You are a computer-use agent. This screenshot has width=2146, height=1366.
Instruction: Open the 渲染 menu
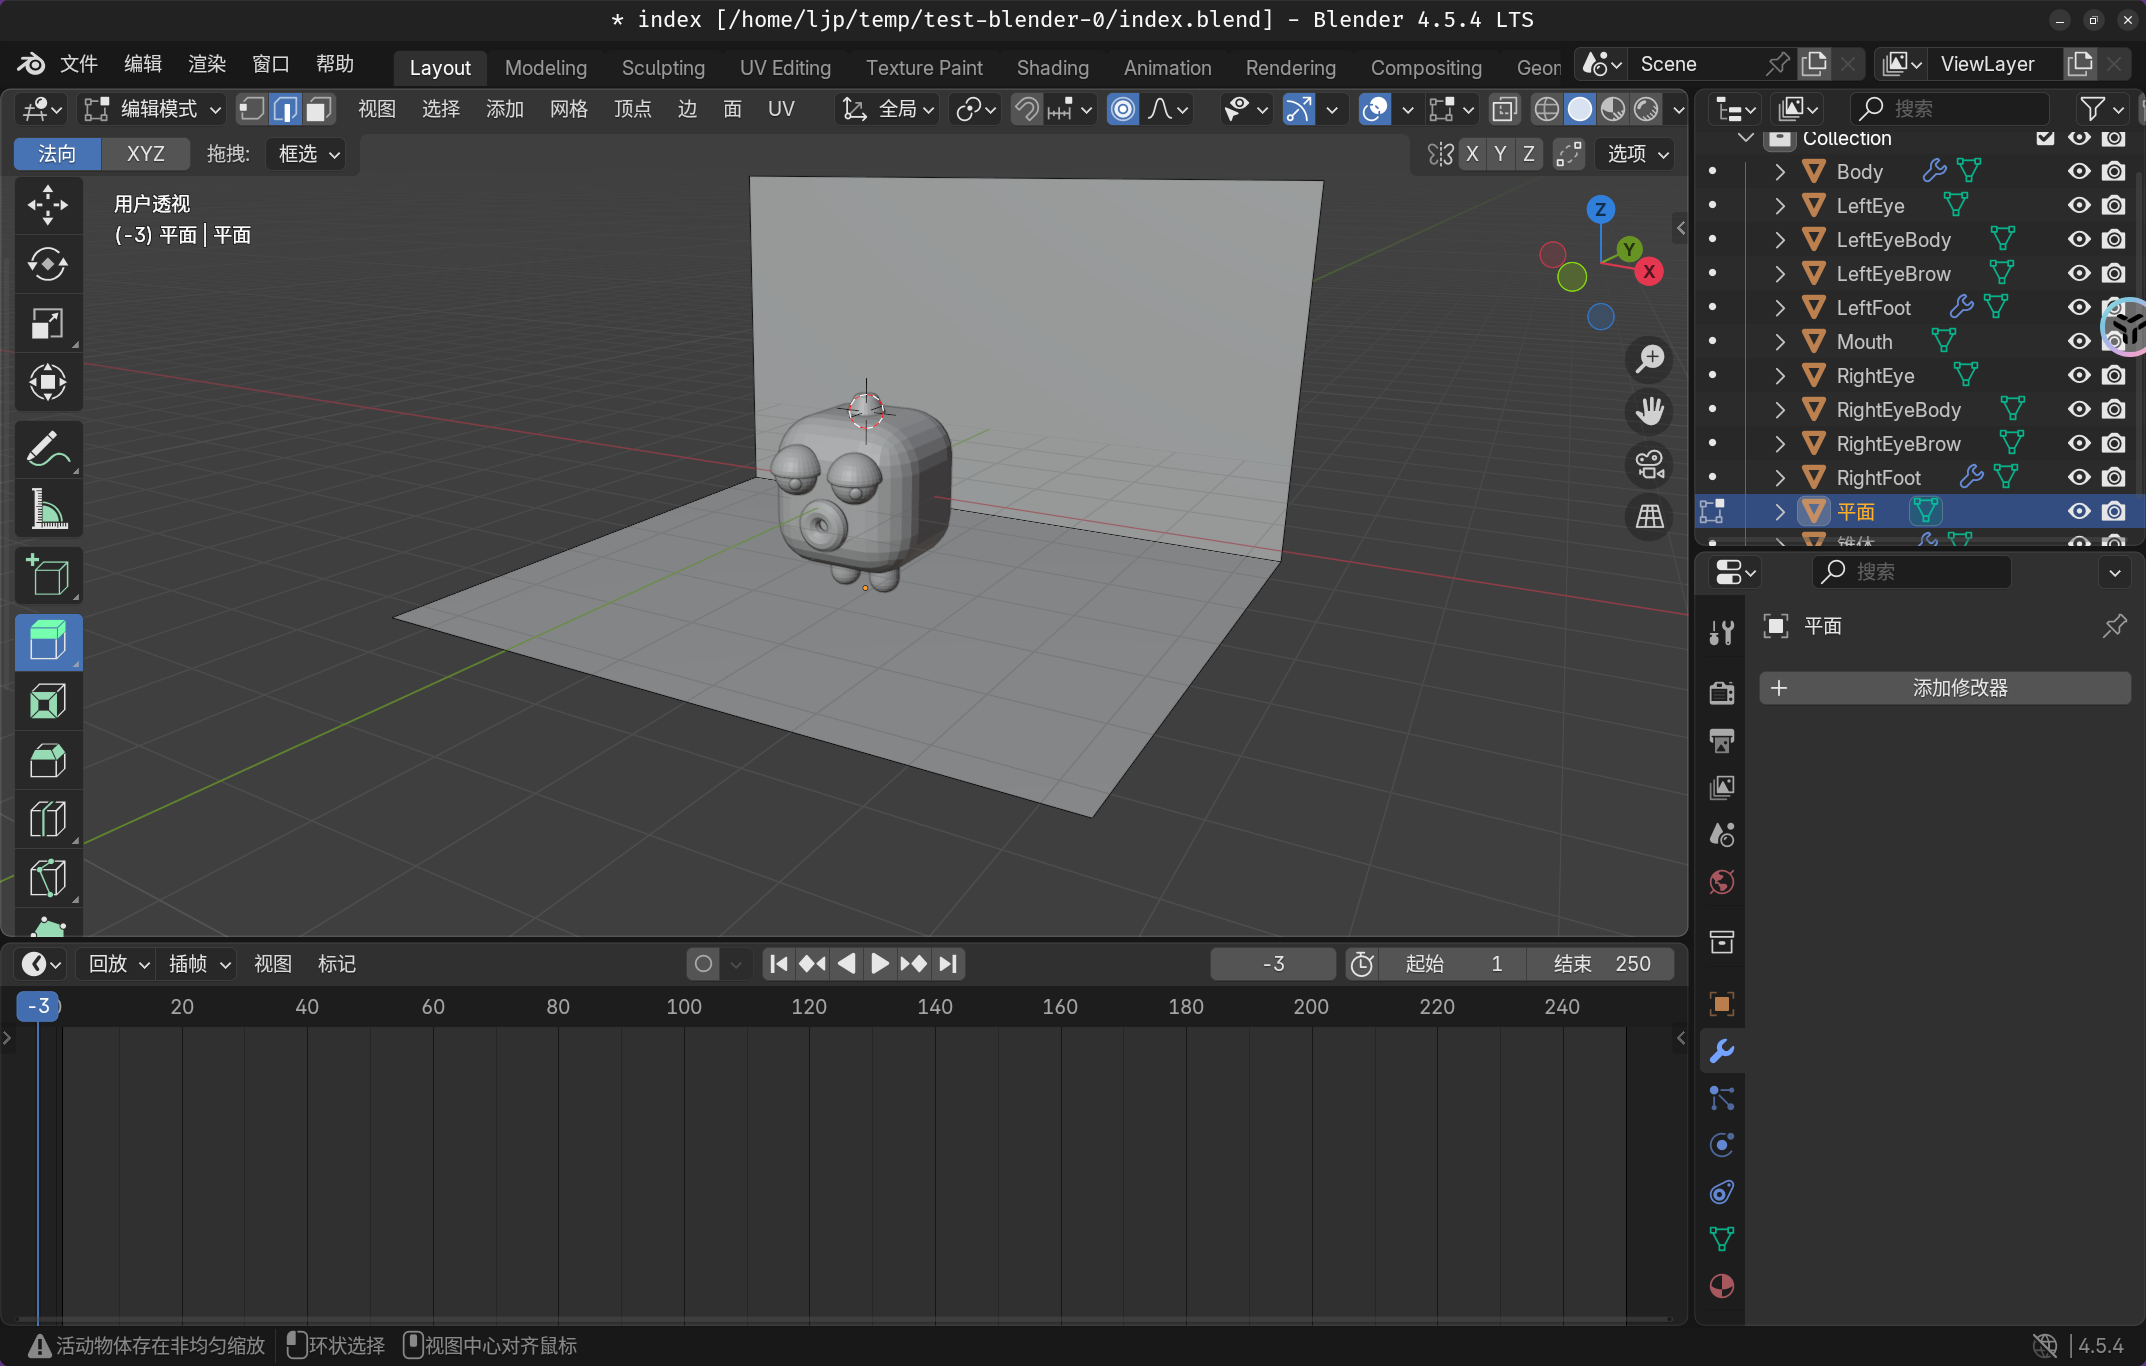(x=206, y=64)
